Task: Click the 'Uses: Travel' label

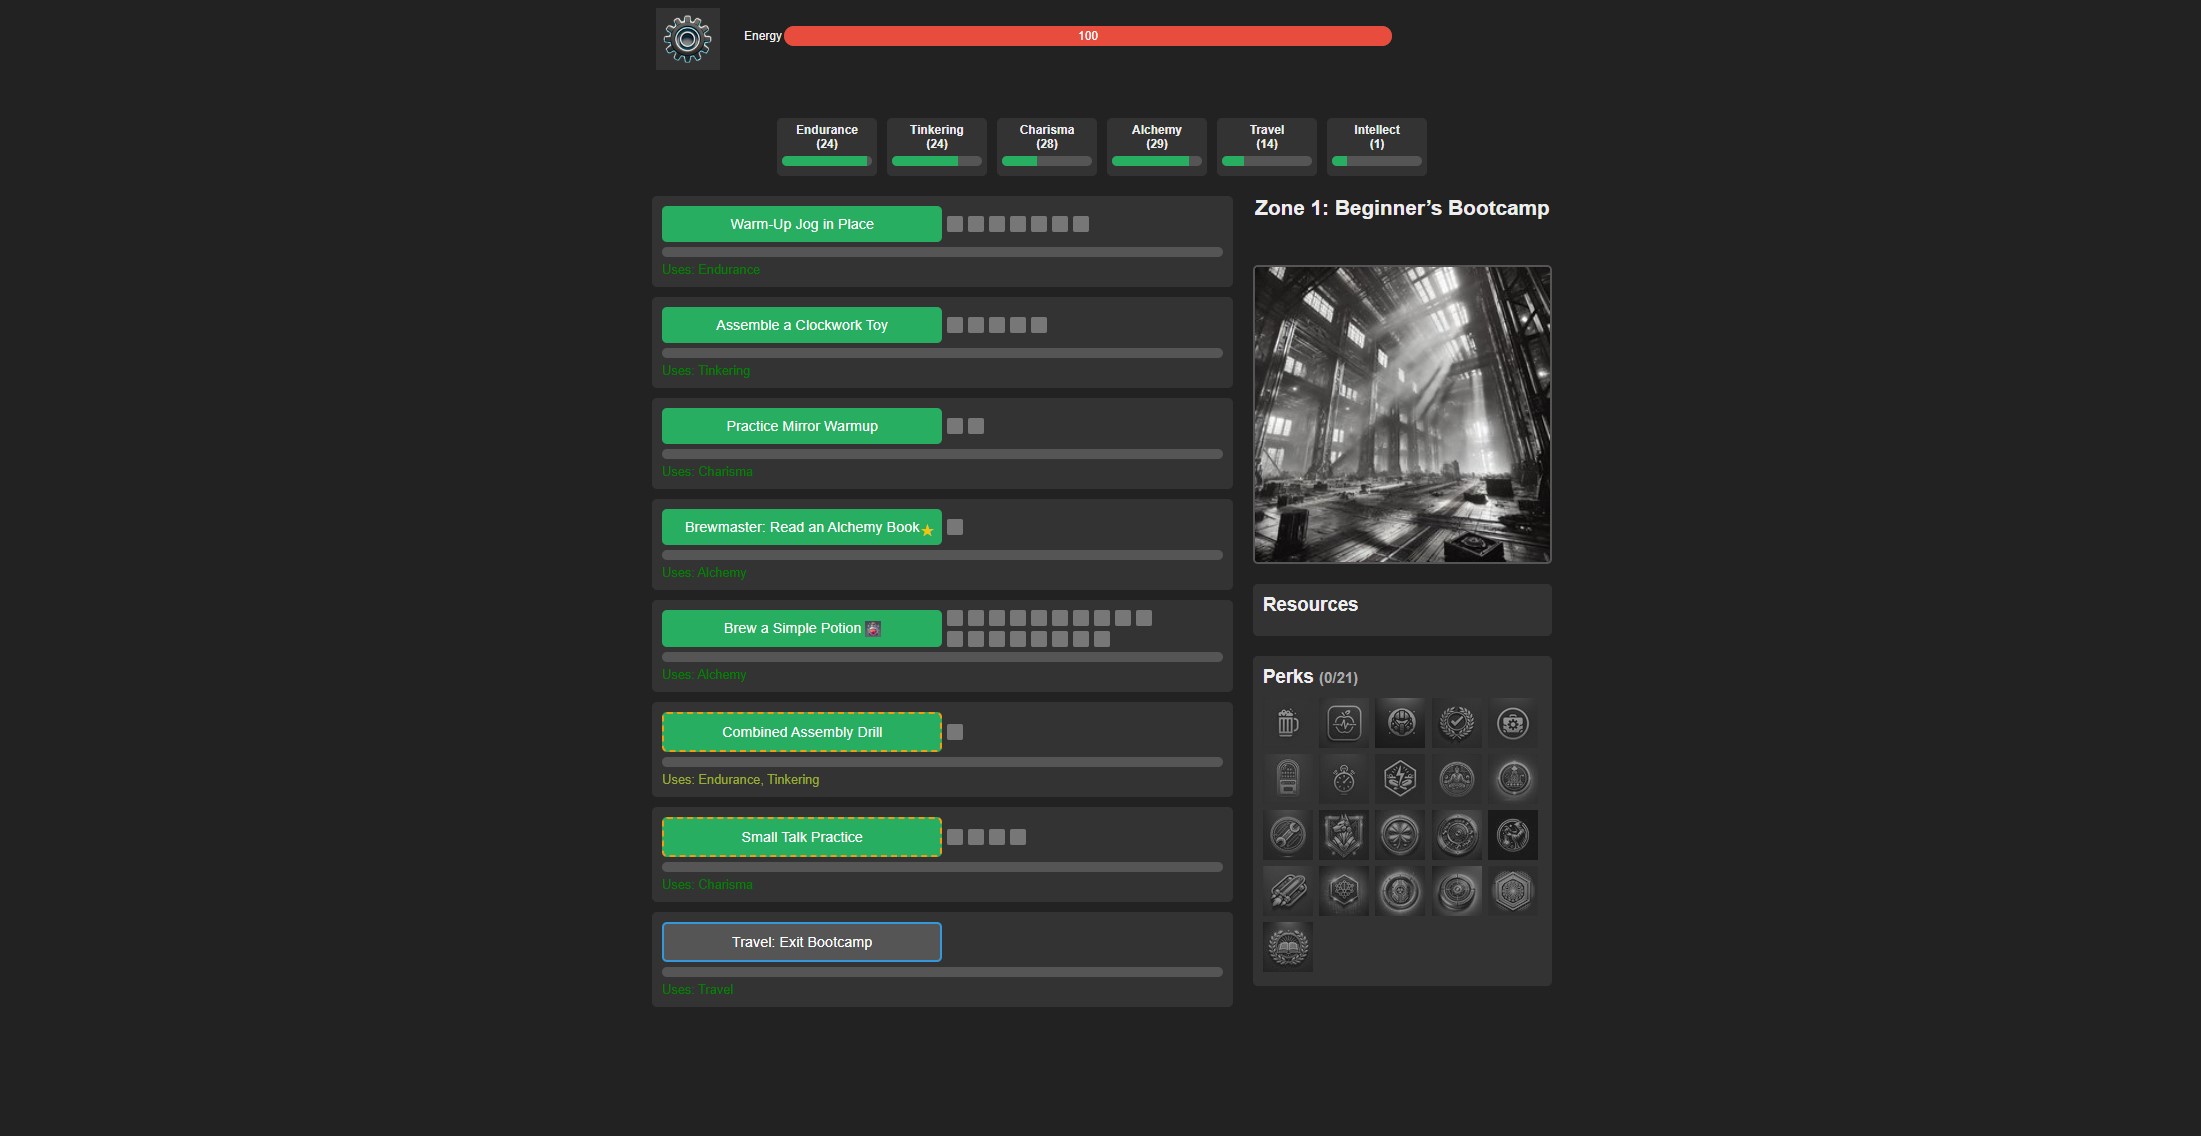Action: click(697, 989)
